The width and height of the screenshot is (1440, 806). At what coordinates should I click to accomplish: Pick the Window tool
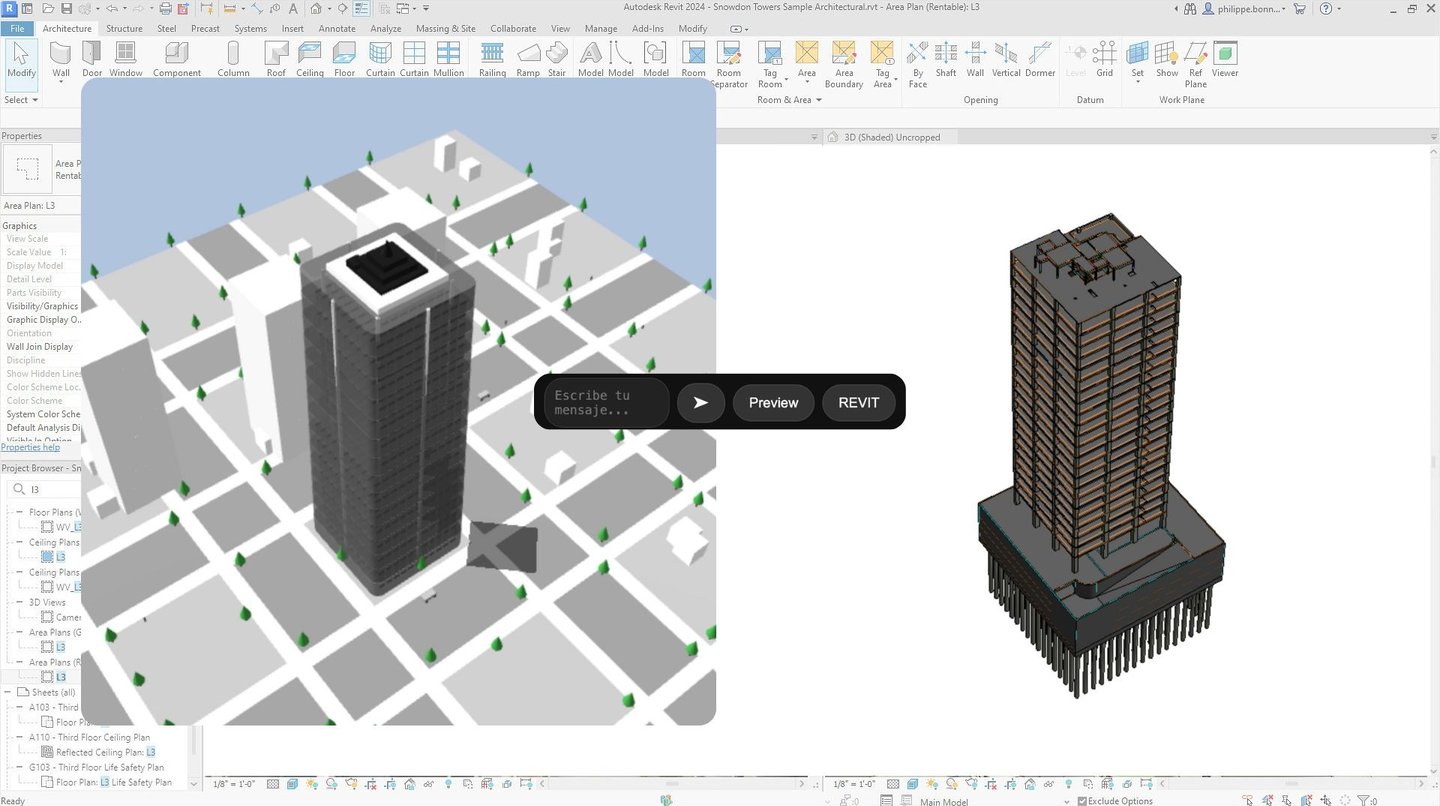pos(126,59)
